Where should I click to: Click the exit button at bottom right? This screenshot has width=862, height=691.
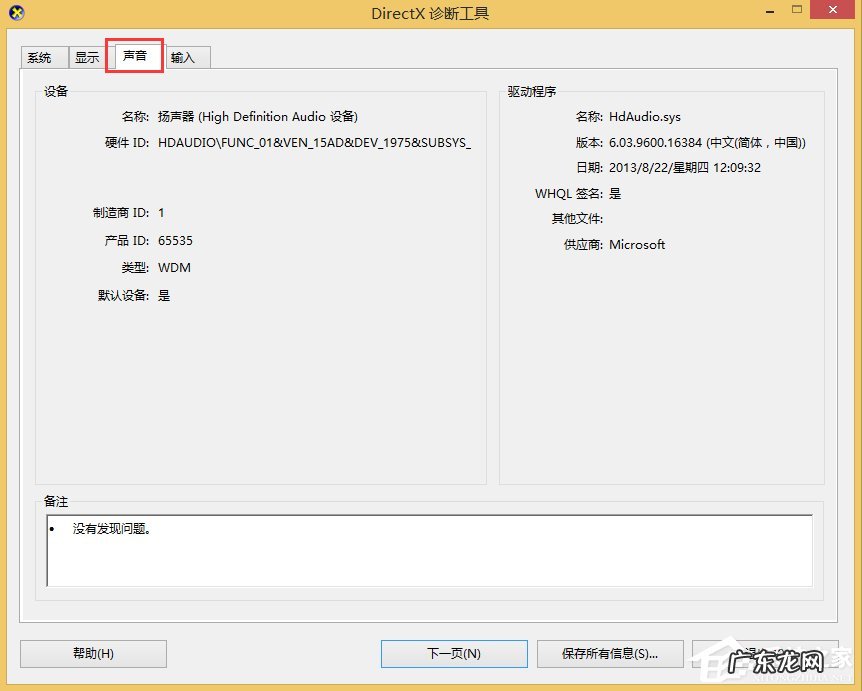tap(765, 653)
